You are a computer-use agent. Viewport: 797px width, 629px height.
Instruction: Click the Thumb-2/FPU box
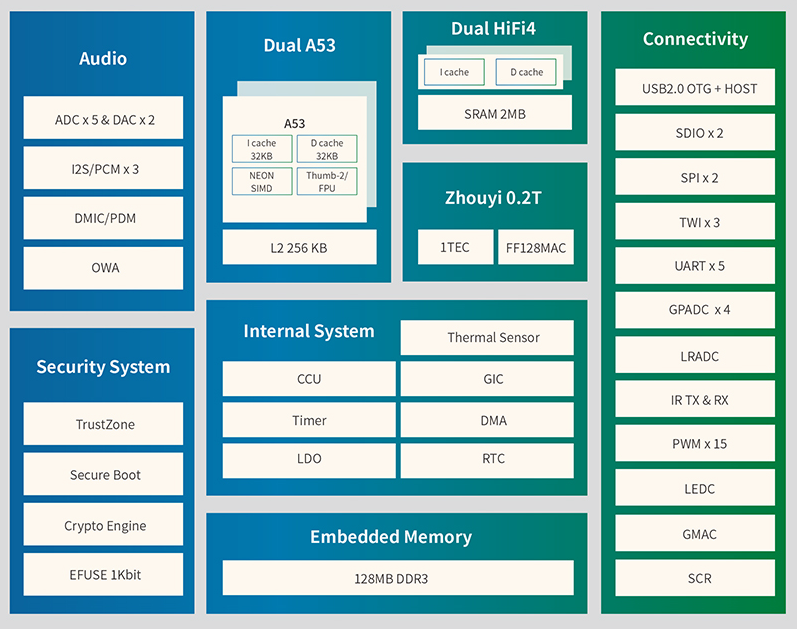point(327,181)
